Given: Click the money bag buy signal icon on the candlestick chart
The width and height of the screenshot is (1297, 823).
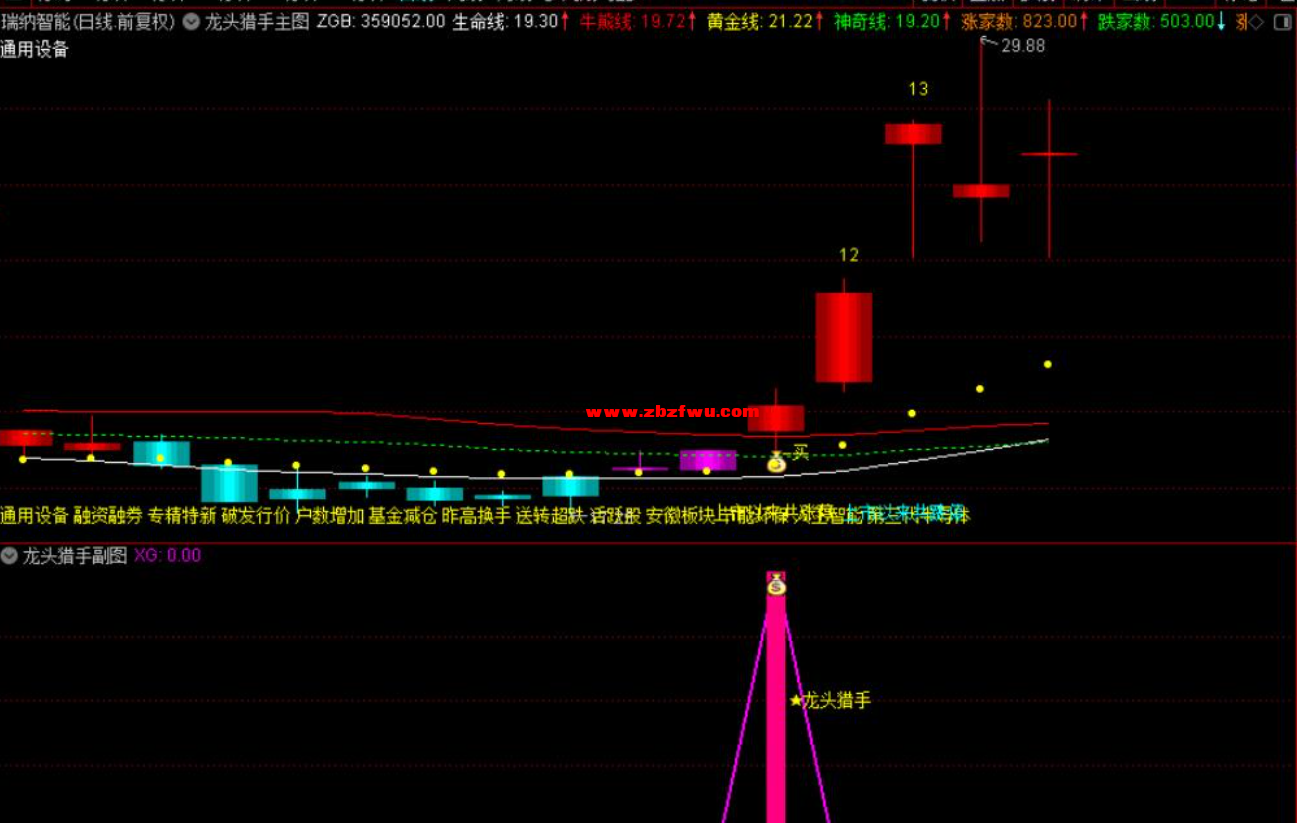Looking at the screenshot, I should point(776,462).
